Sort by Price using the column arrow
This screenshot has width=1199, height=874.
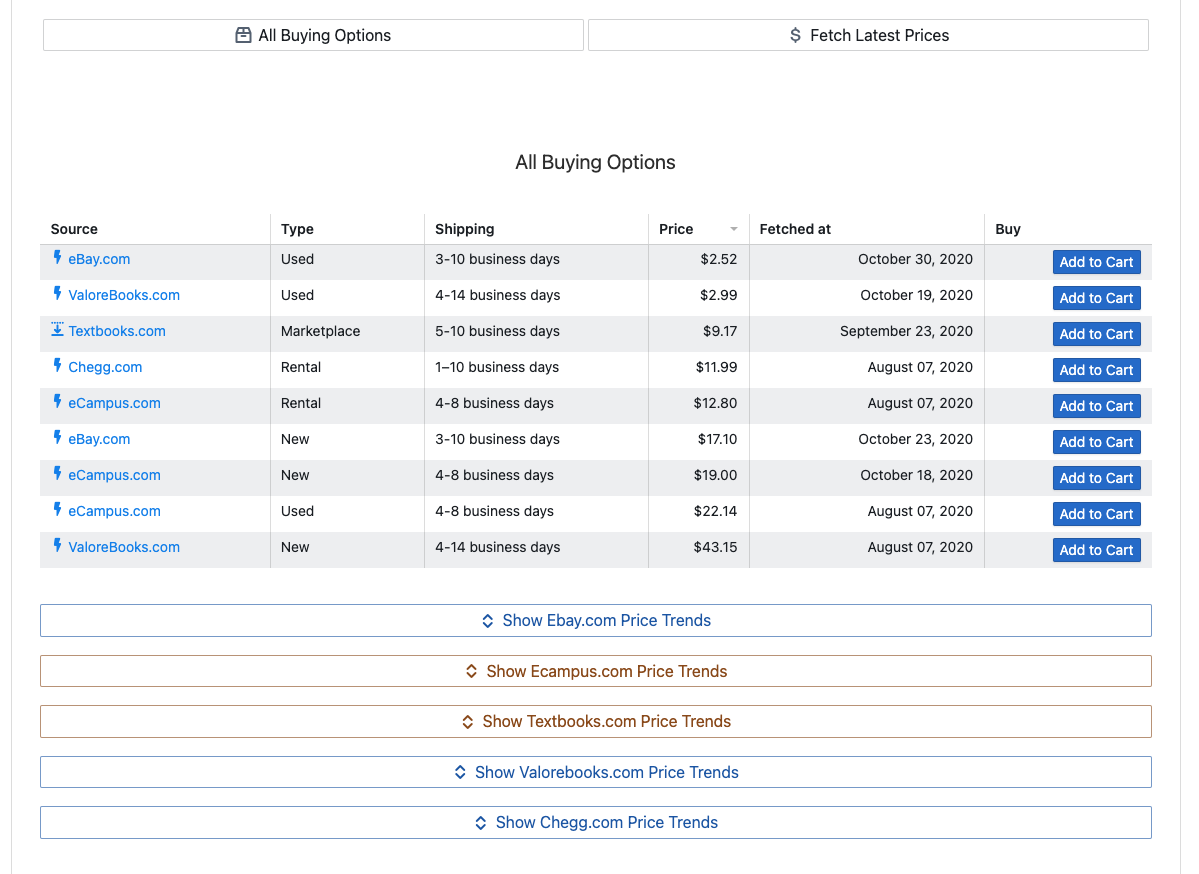[x=734, y=229]
